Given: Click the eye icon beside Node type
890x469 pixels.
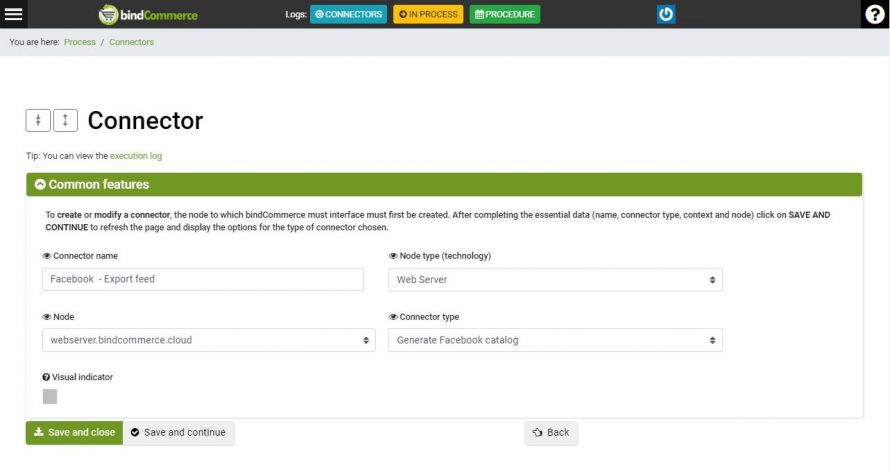Looking at the screenshot, I should [x=392, y=256].
